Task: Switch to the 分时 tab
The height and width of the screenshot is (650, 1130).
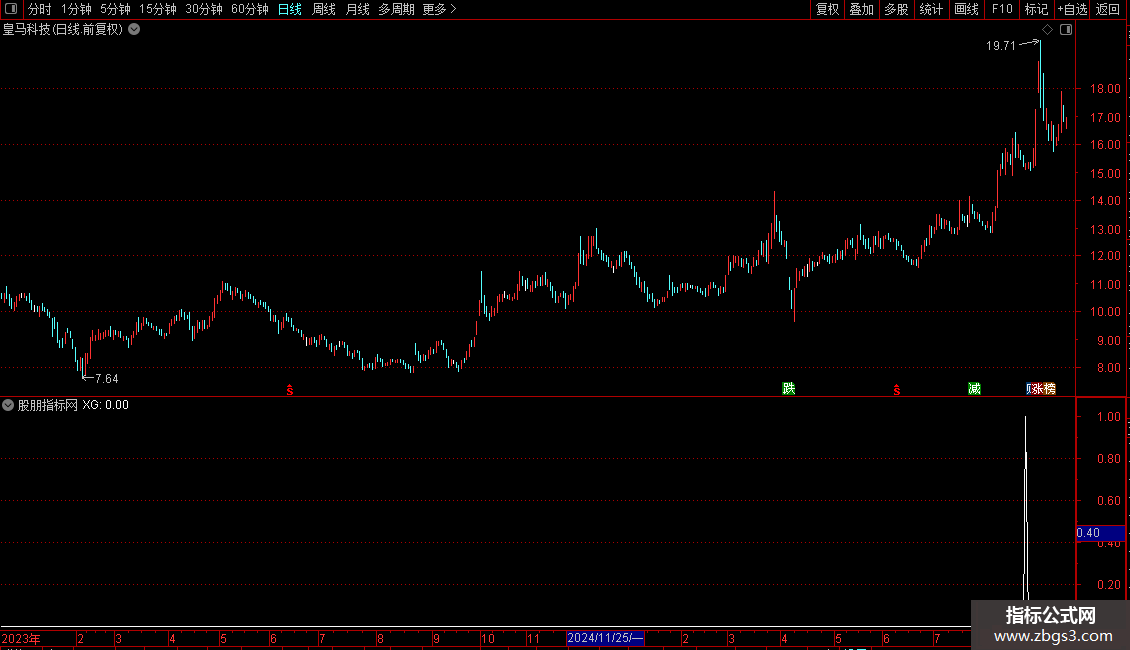Action: (x=40, y=9)
